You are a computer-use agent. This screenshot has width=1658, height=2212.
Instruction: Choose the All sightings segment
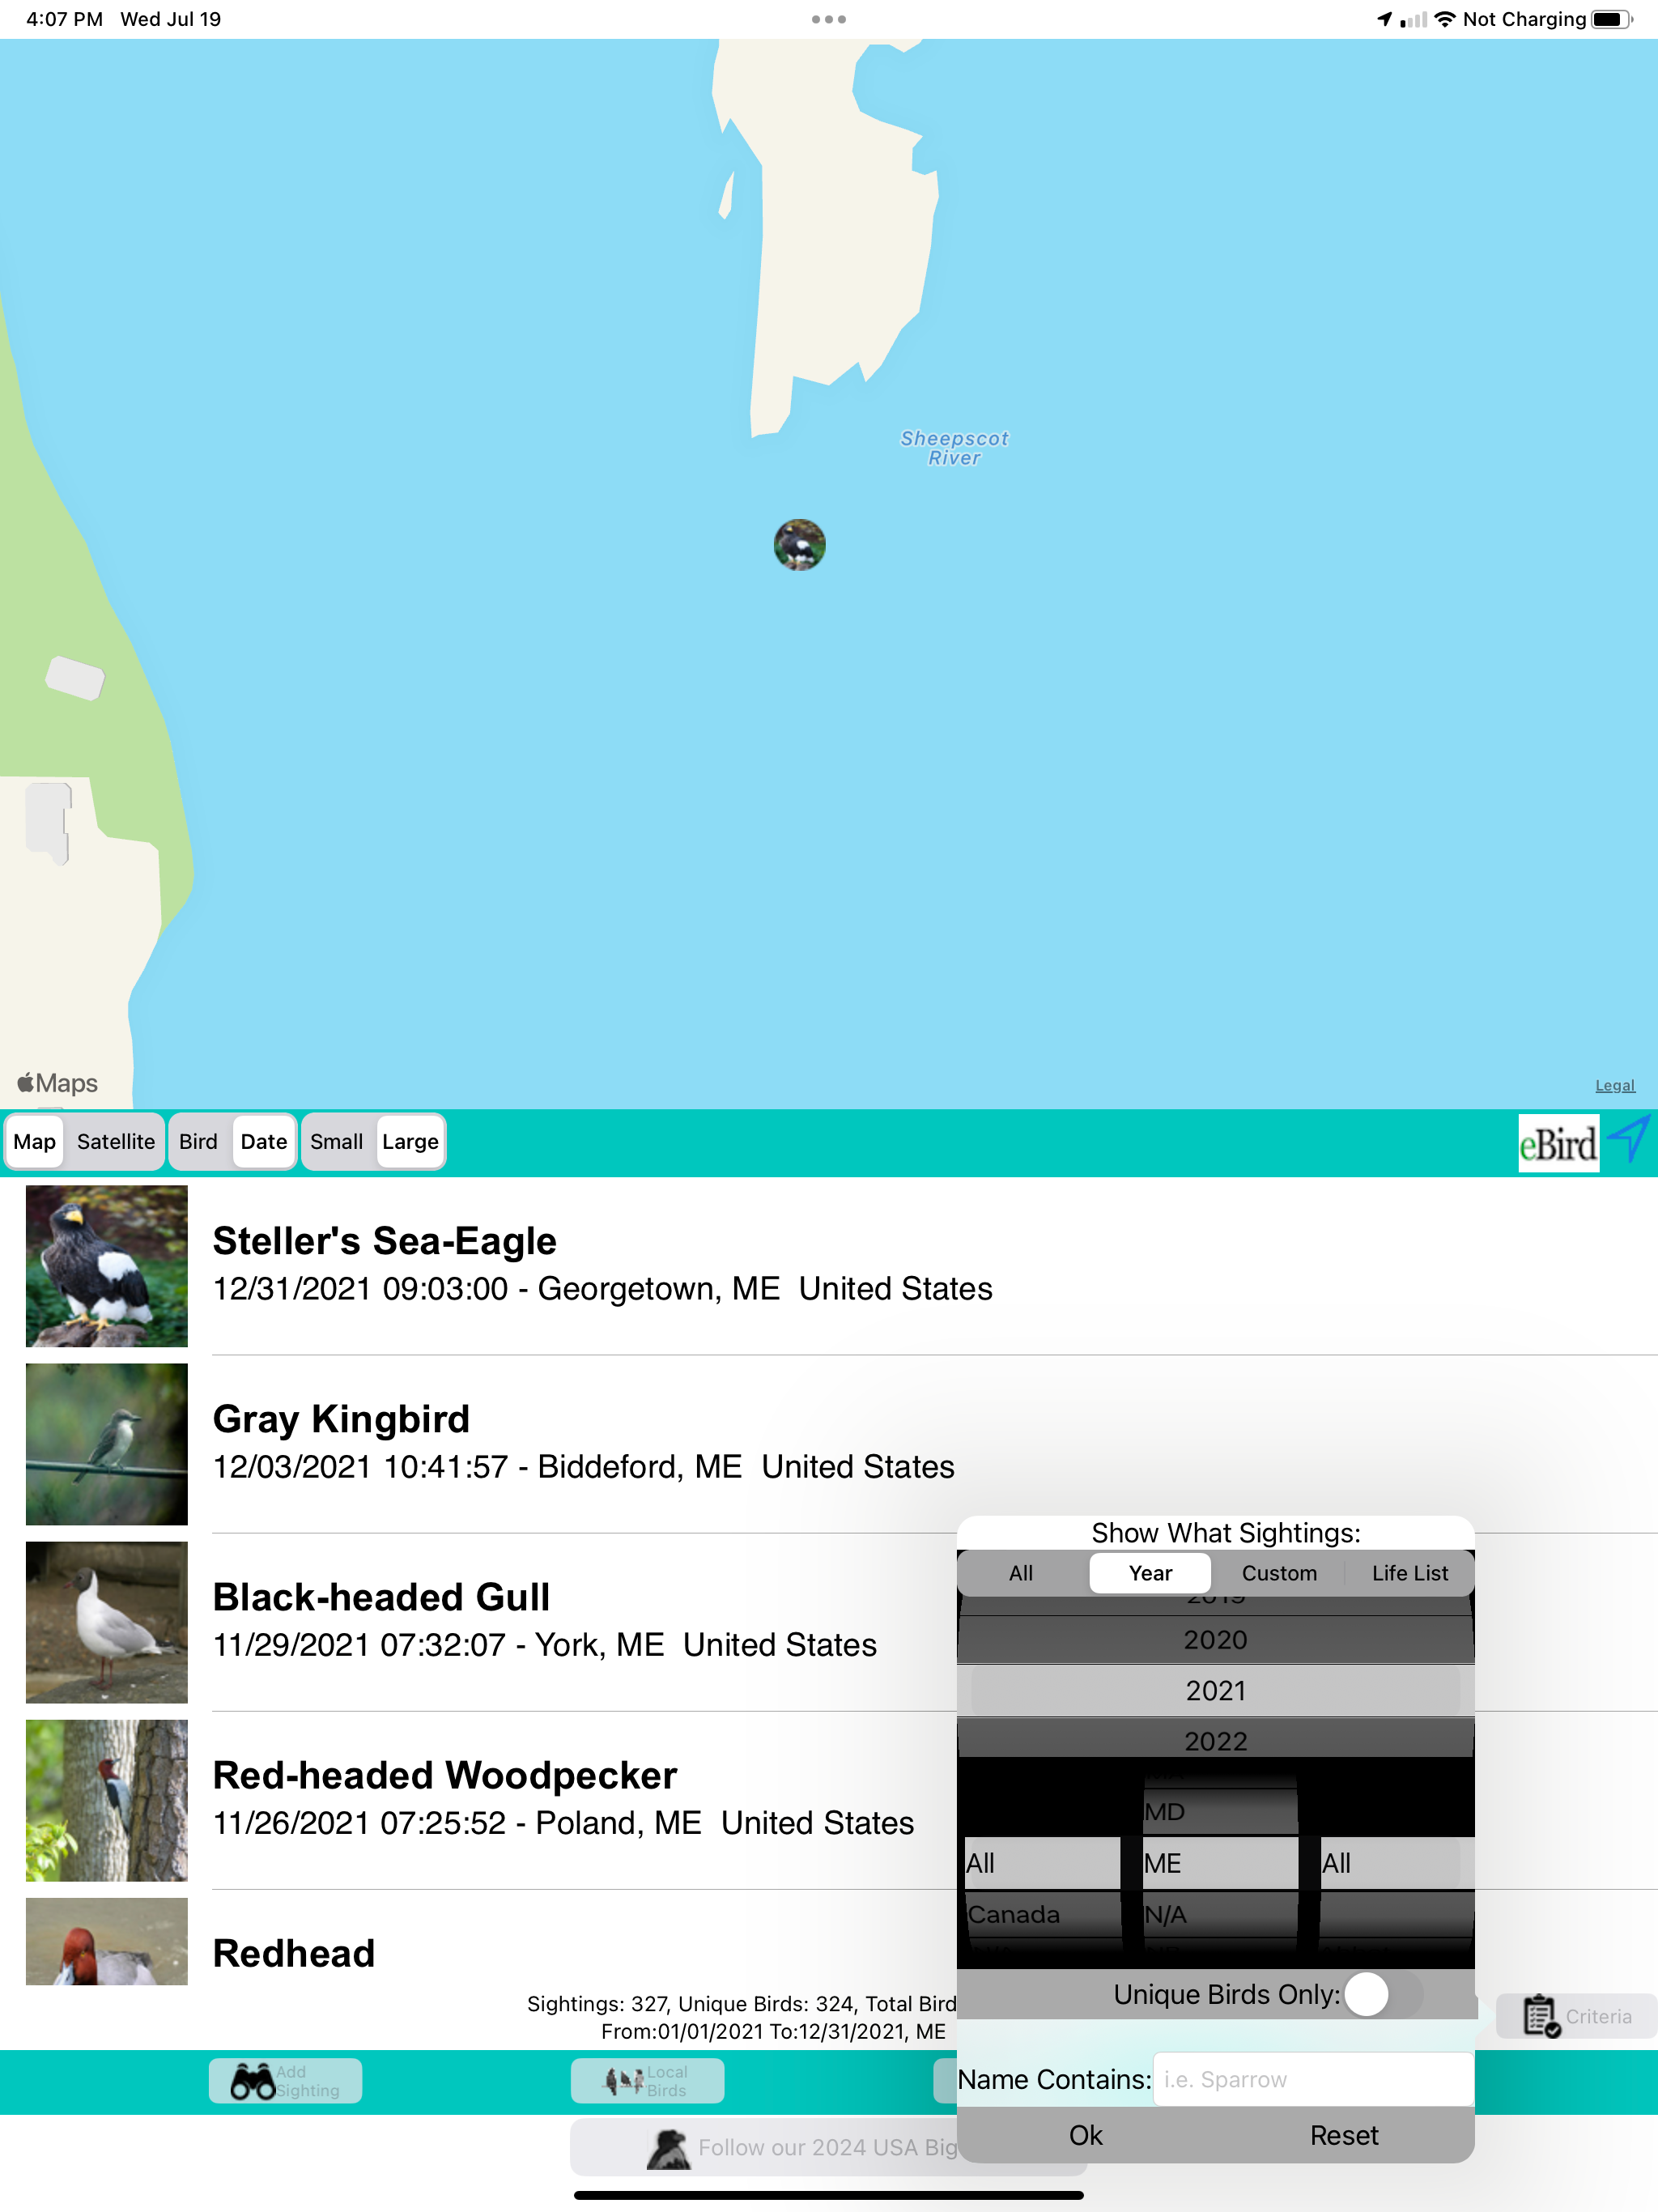point(1021,1573)
